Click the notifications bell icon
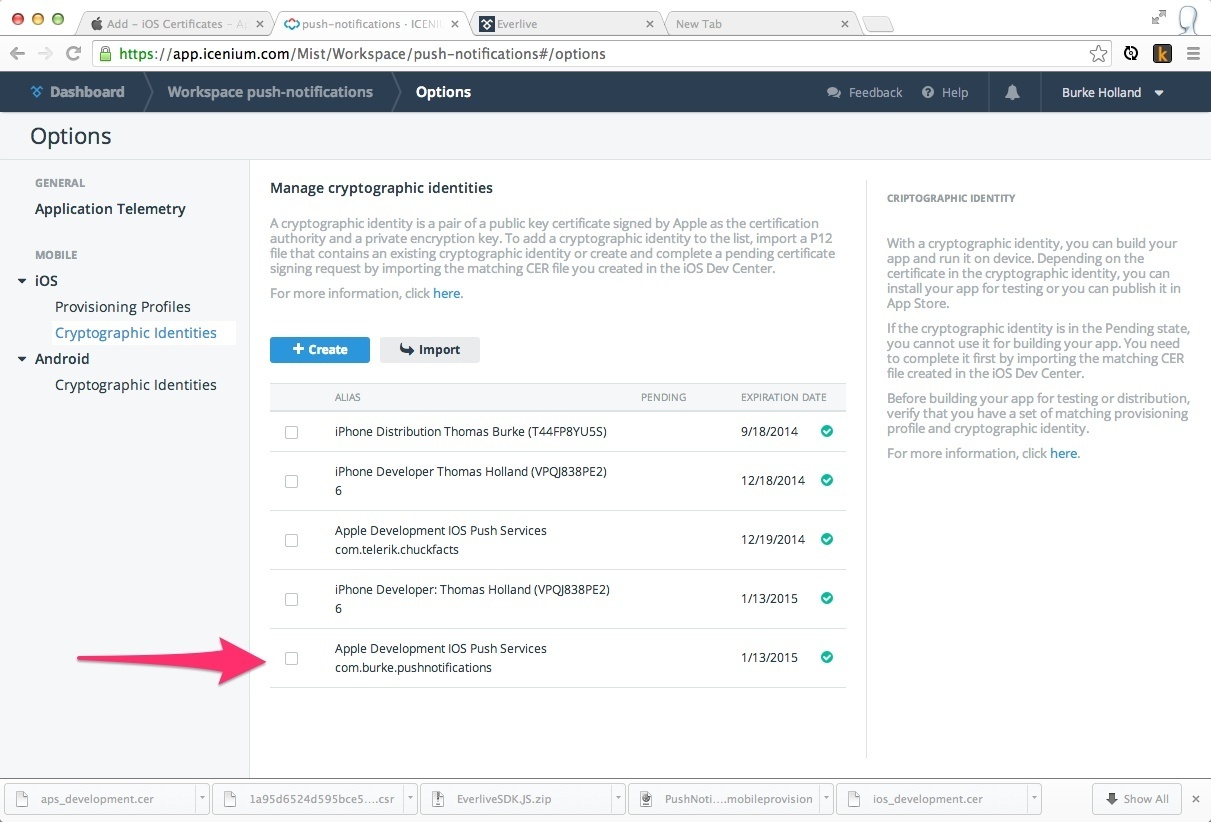 (1012, 92)
